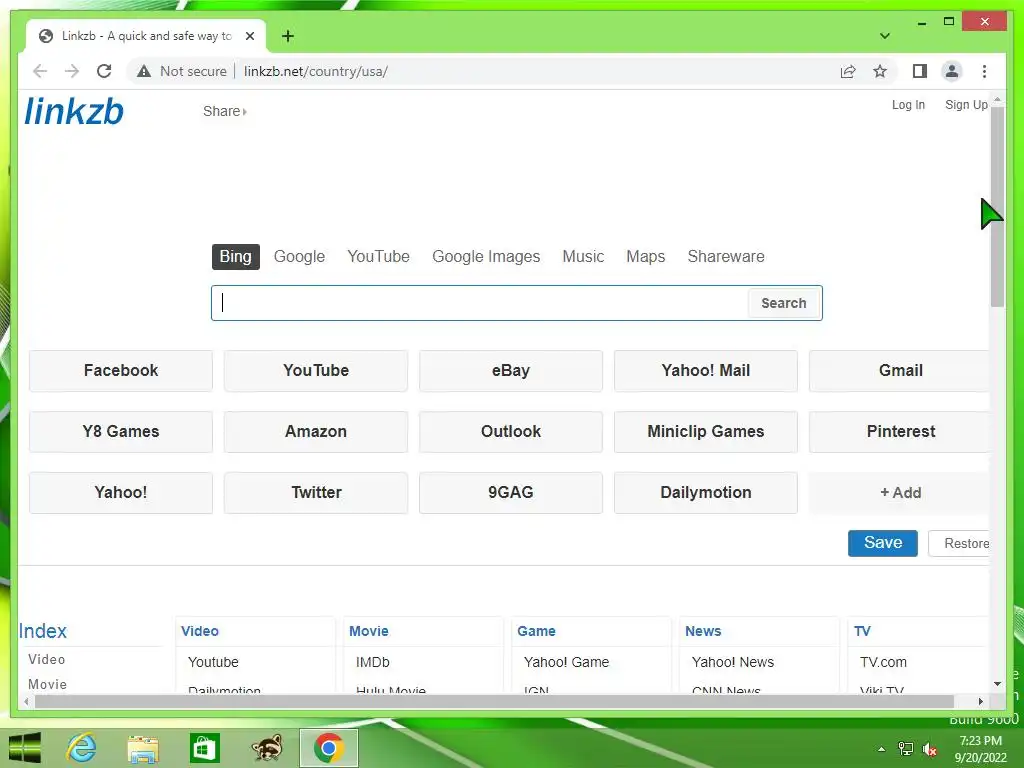Click the vertical scrollbar thumb
The height and width of the screenshot is (768, 1024).
pyautogui.click(x=997, y=206)
